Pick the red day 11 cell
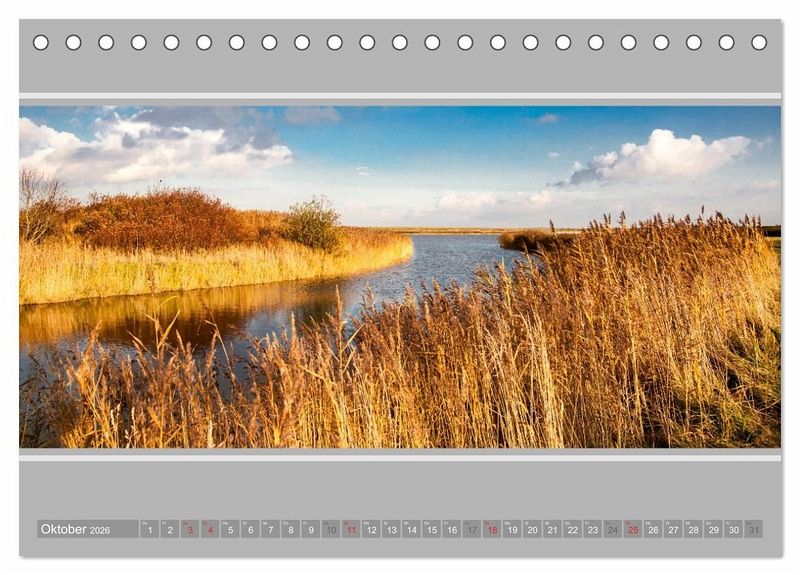The image size is (800, 575). (351, 529)
